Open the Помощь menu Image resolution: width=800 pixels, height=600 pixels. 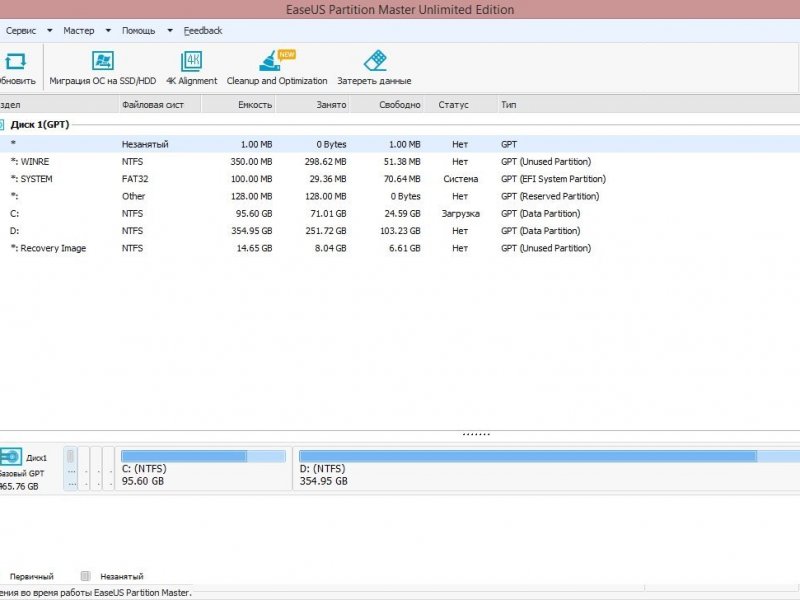(138, 31)
